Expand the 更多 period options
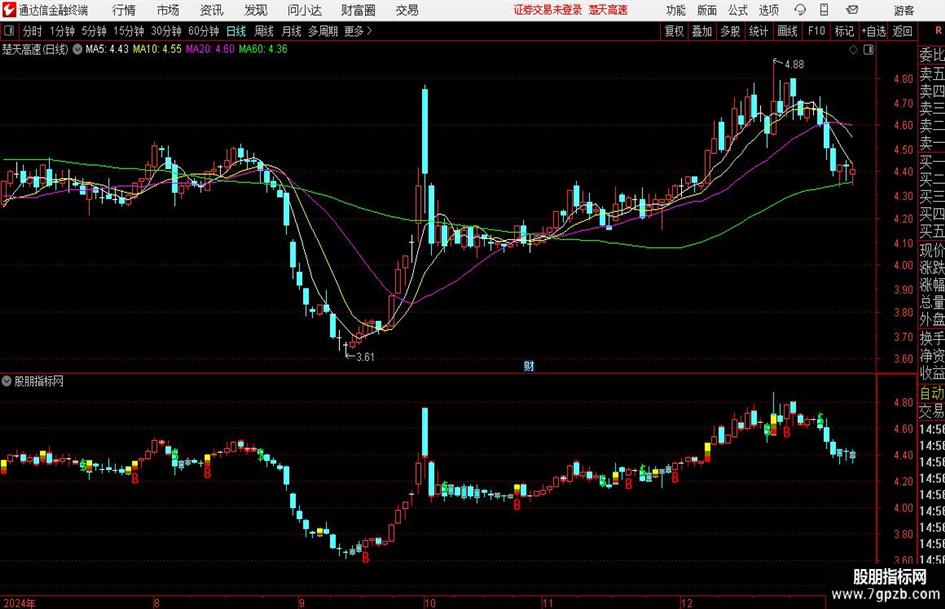 click(359, 31)
